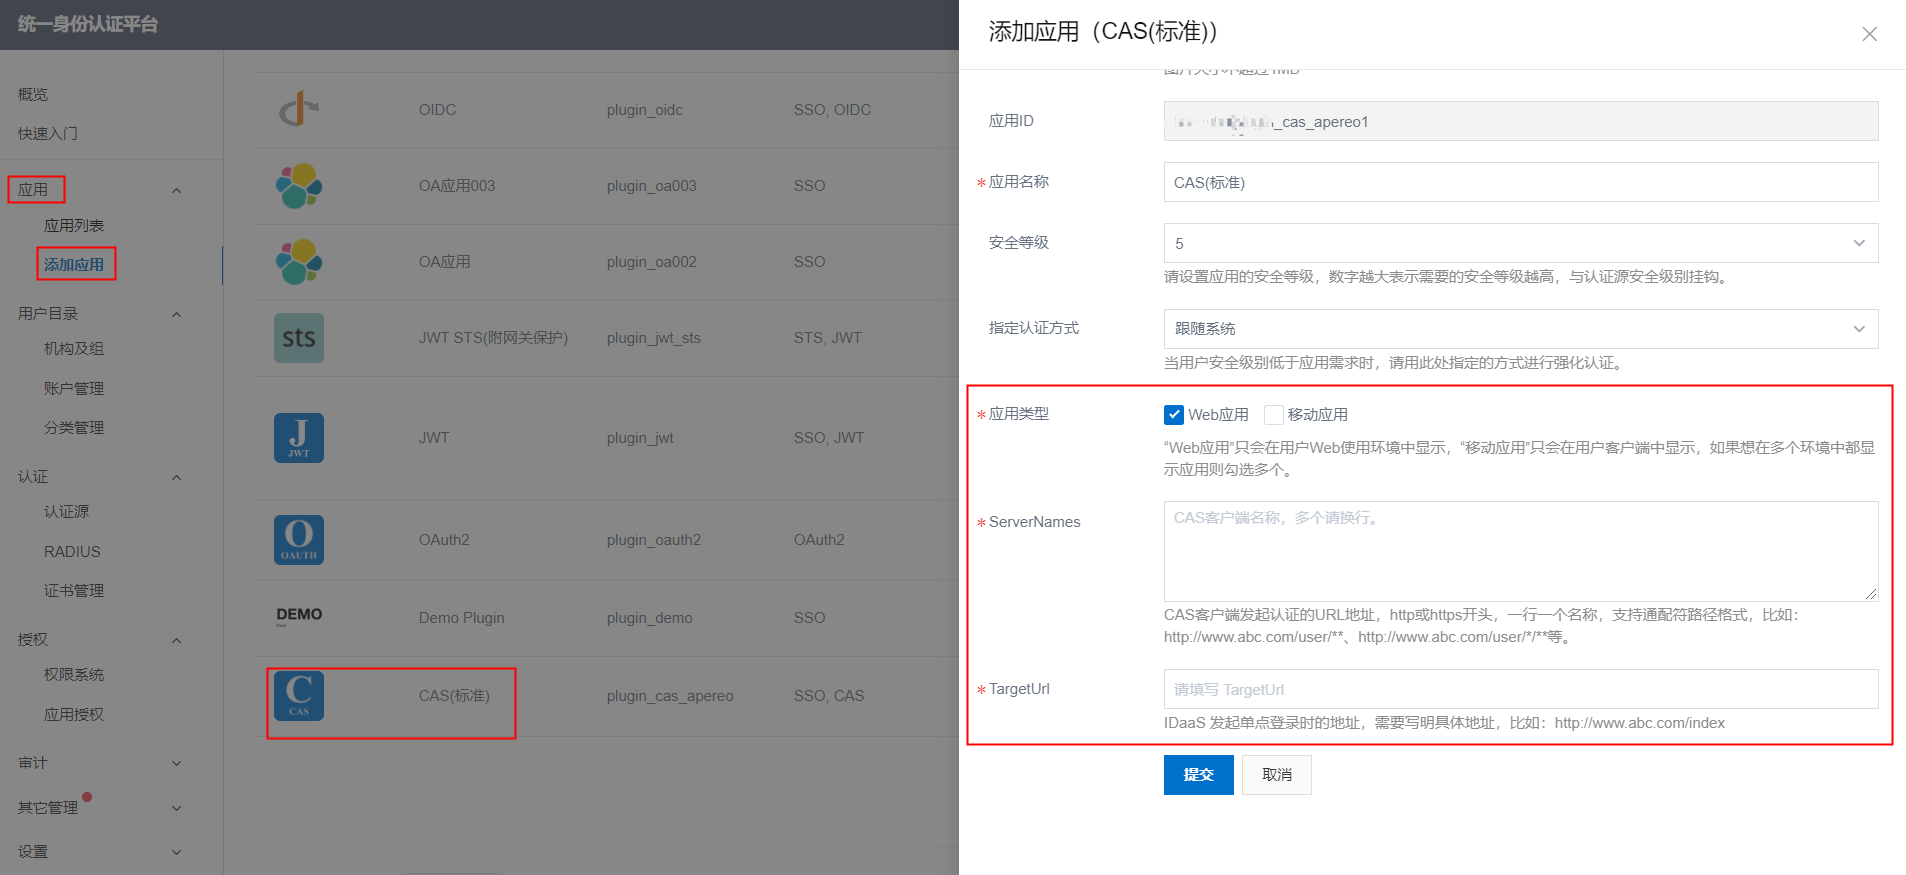Expand the 审计 sidebar section

(x=176, y=763)
